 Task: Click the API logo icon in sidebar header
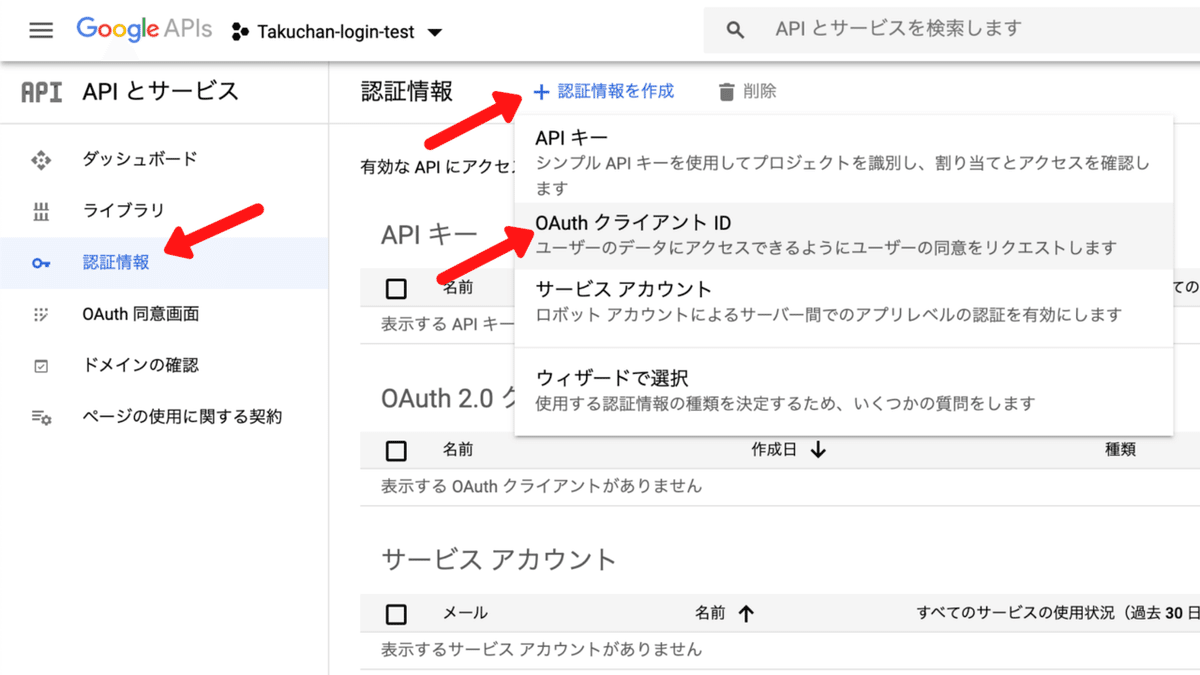41,92
